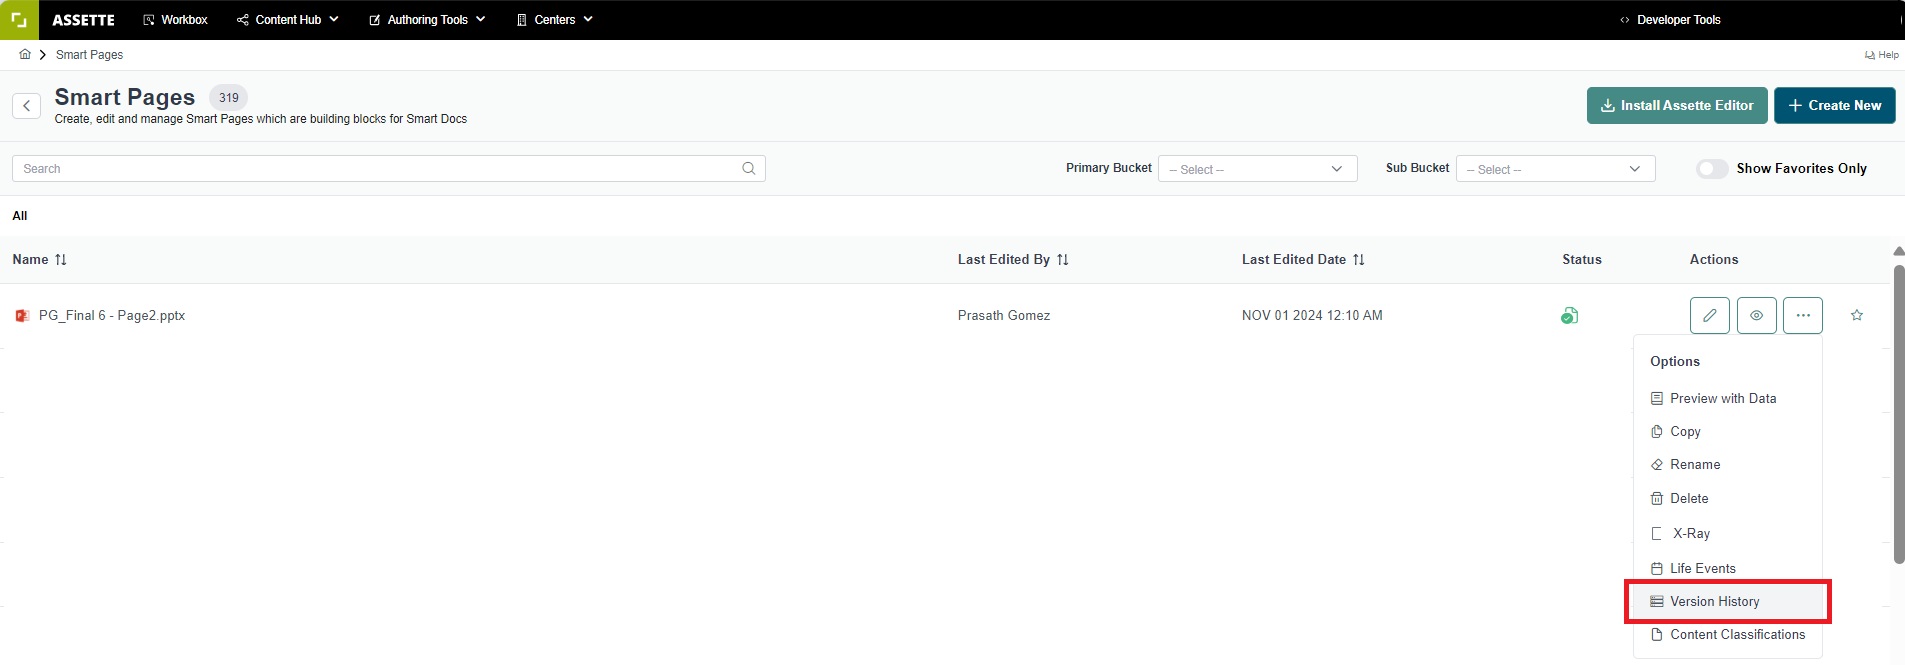Click the Assette logo icon
The height and width of the screenshot is (665, 1905).
pos(19,20)
